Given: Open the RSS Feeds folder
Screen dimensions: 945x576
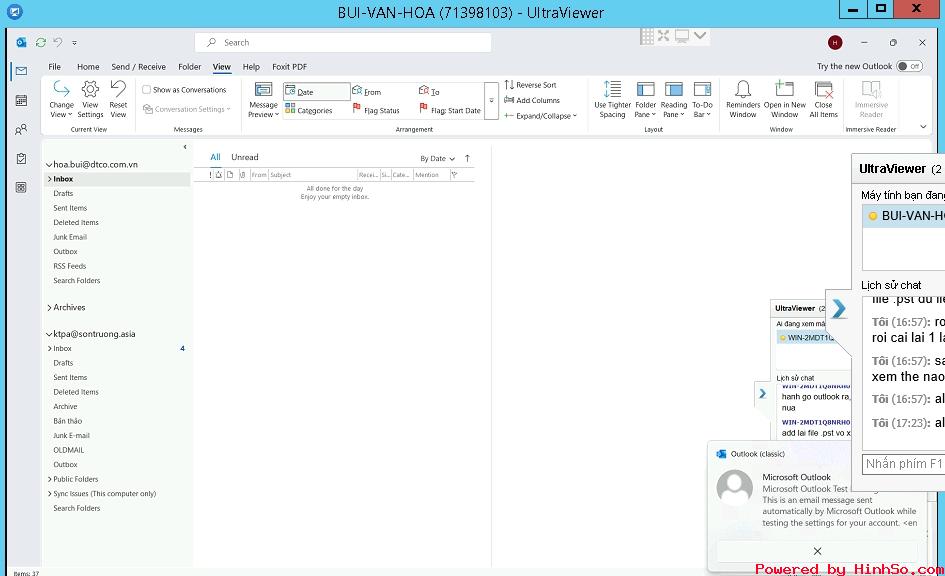Looking at the screenshot, I should tap(69, 266).
